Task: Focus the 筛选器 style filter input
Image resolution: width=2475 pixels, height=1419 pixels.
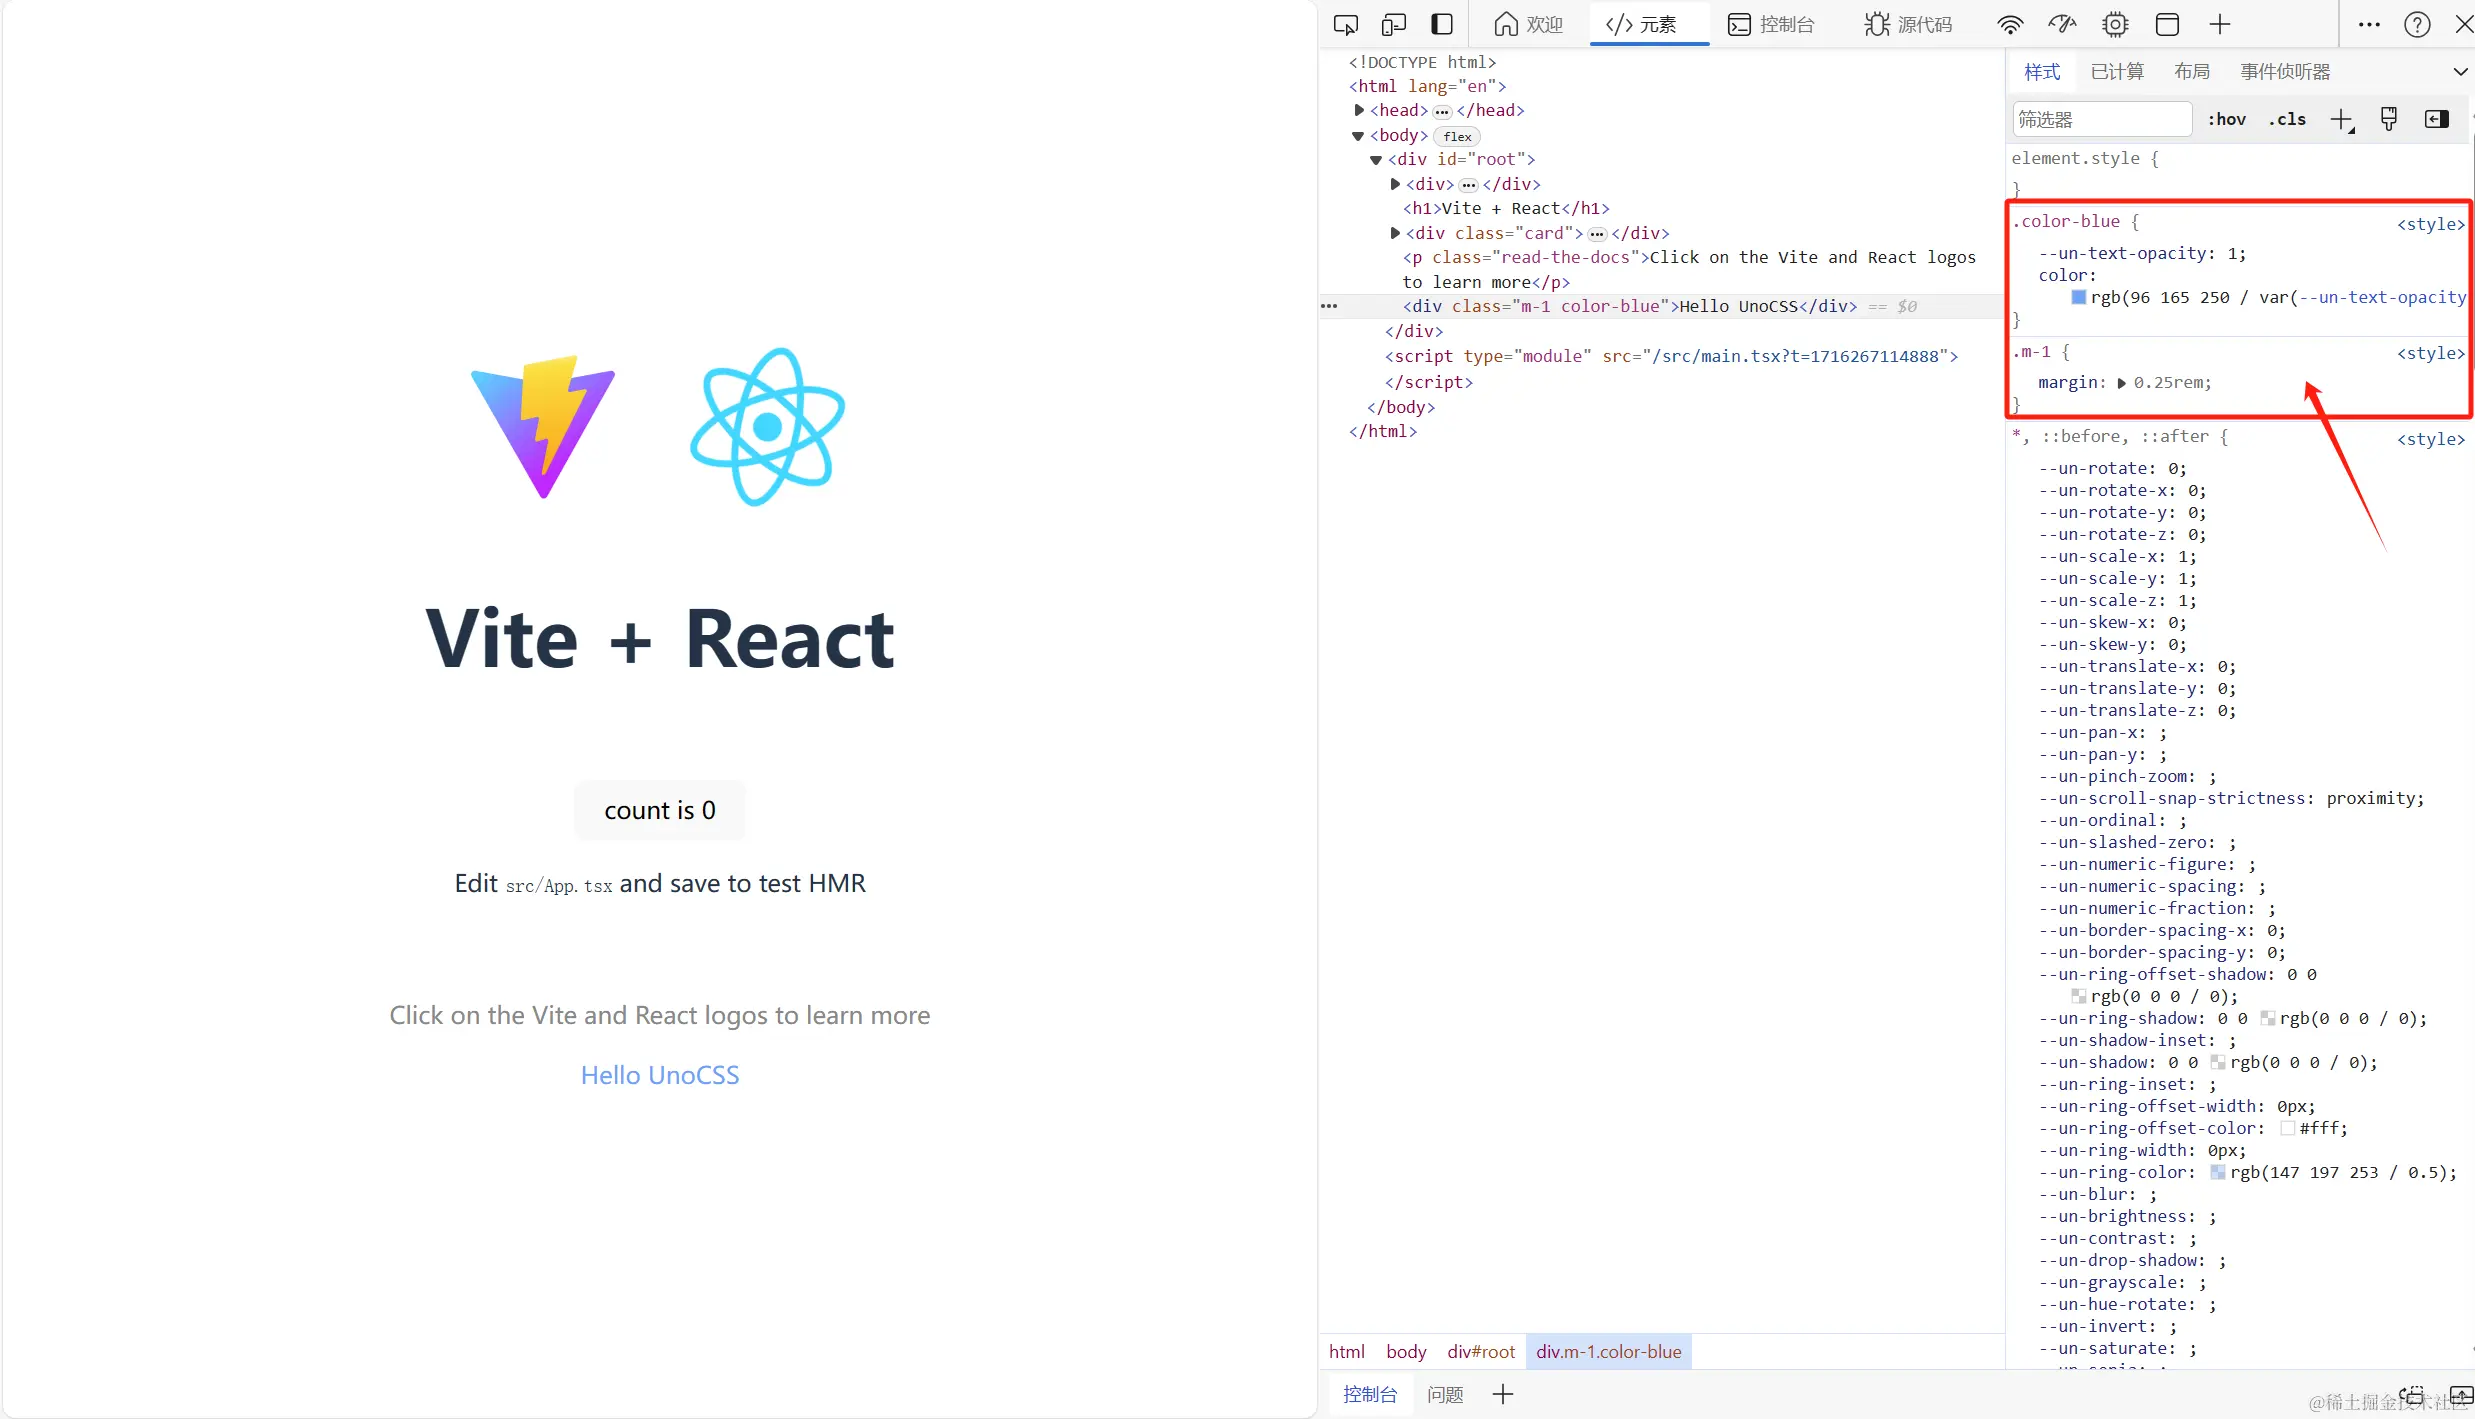Action: [x=2100, y=120]
